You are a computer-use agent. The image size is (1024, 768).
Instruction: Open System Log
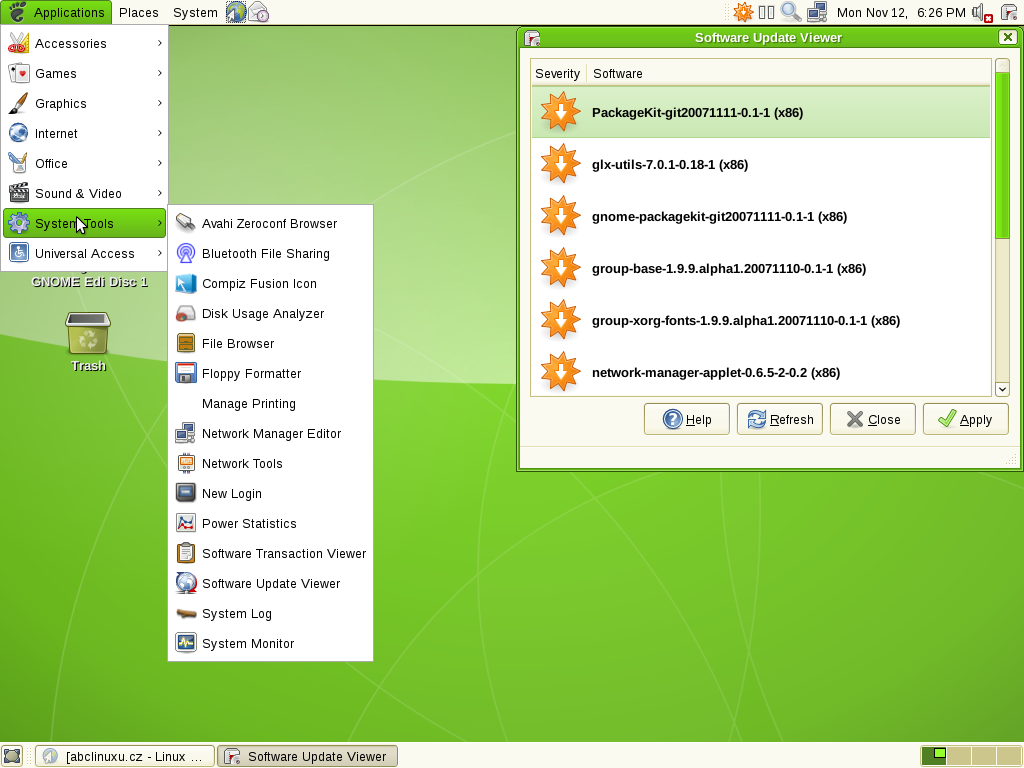270,614
